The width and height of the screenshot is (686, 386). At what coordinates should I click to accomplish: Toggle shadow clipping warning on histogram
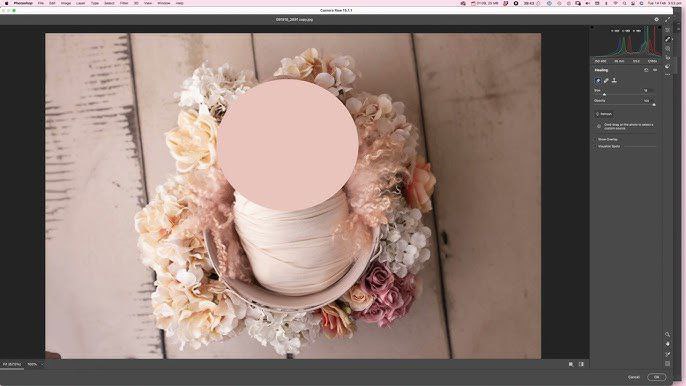(592, 27)
